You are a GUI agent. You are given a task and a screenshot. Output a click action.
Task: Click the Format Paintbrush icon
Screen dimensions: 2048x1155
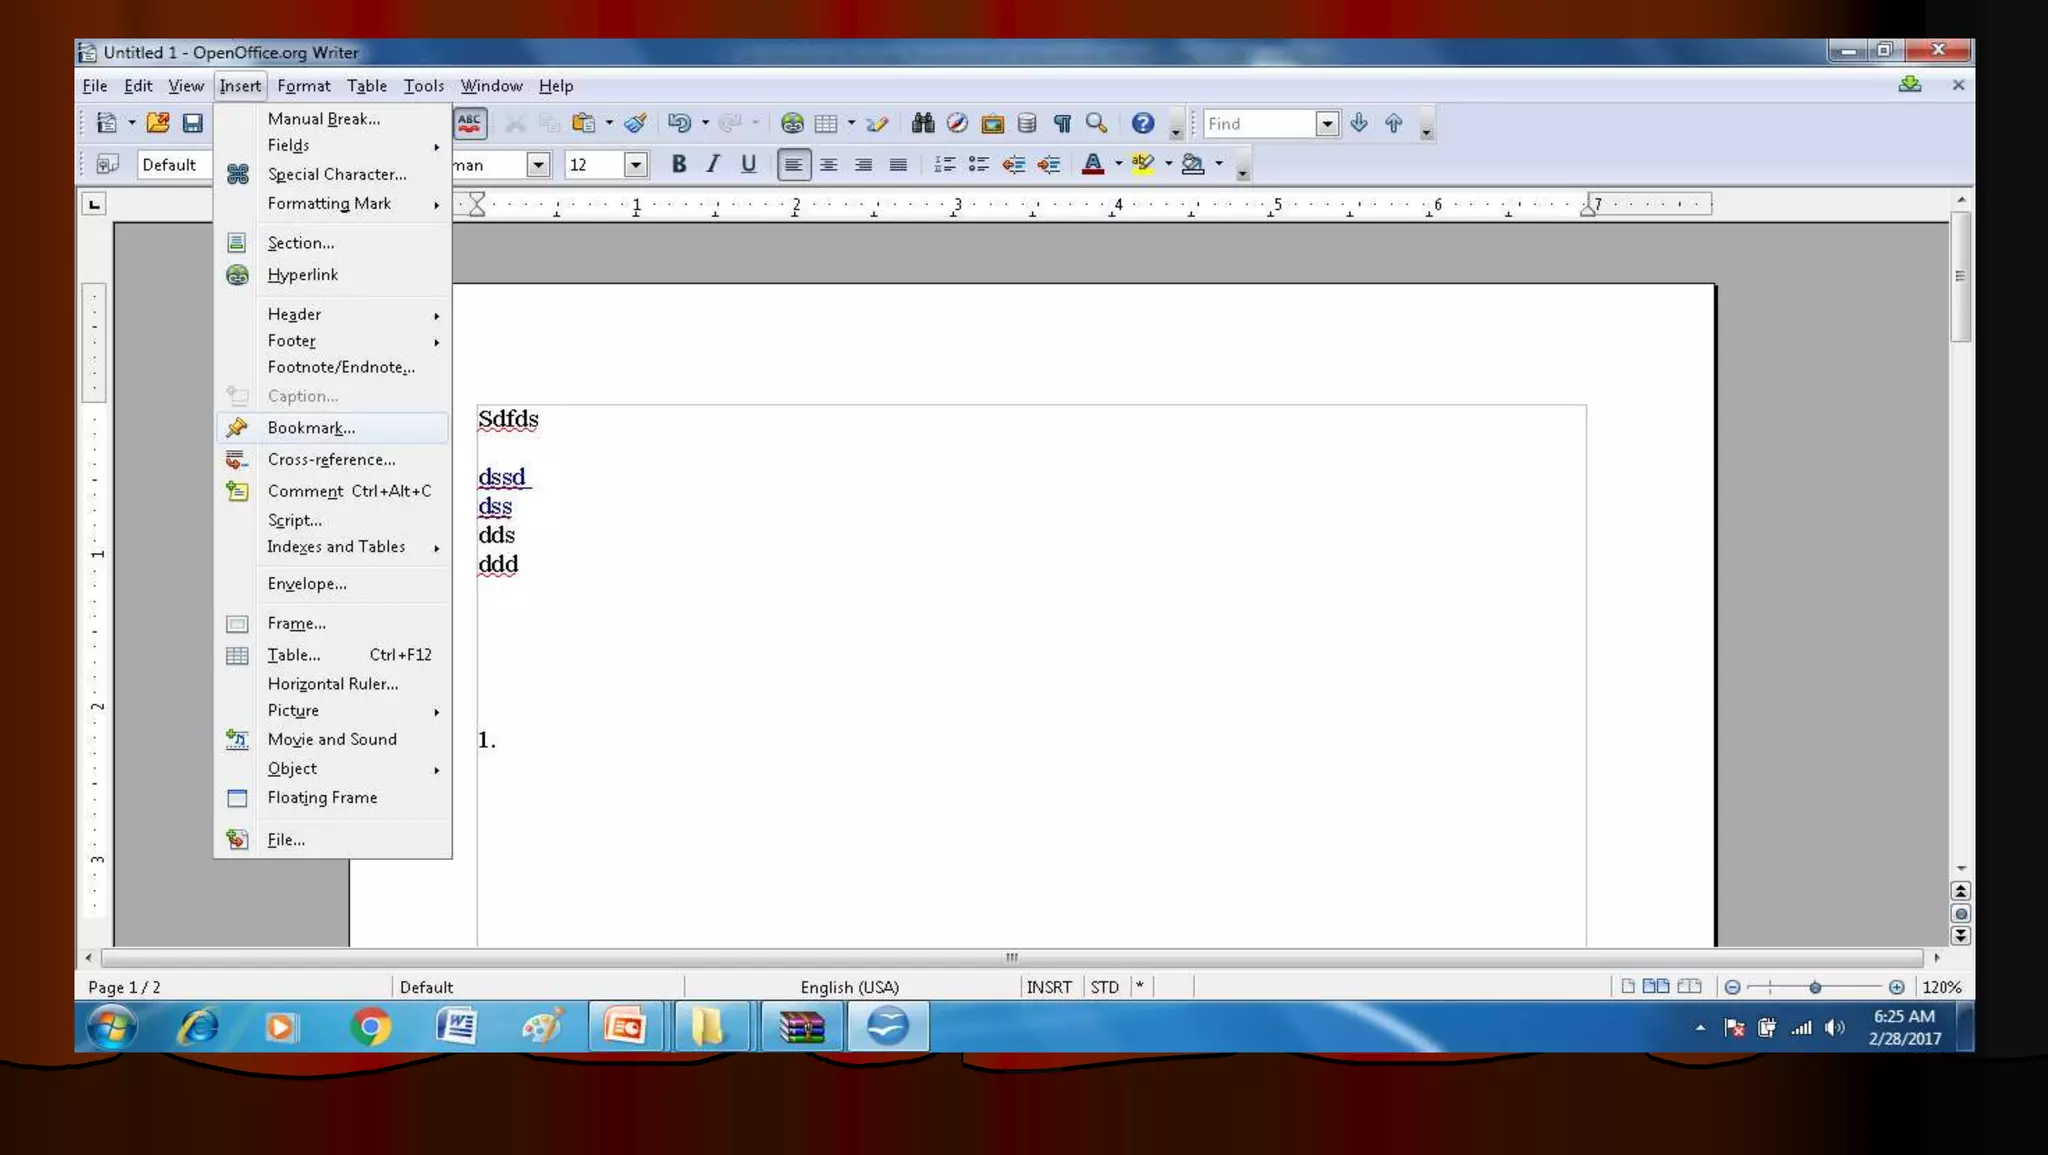pos(635,123)
